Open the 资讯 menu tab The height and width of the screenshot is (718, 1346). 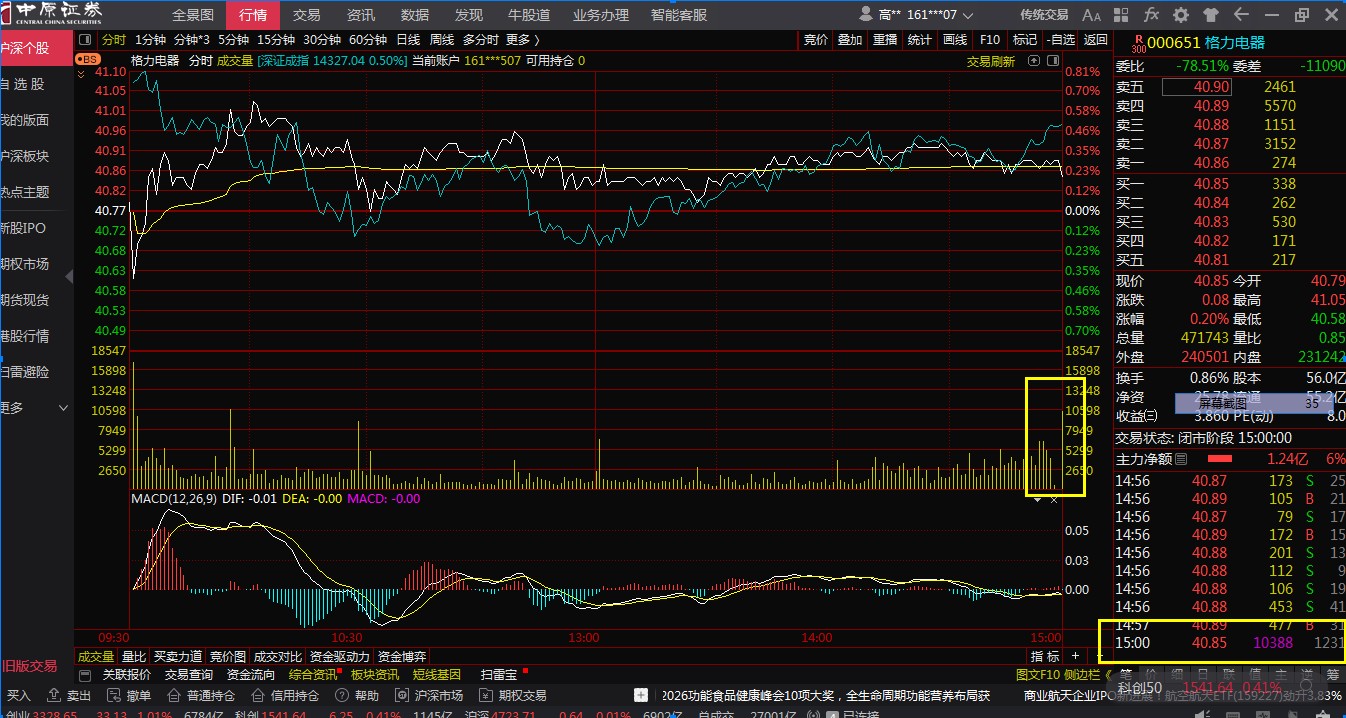tap(361, 15)
